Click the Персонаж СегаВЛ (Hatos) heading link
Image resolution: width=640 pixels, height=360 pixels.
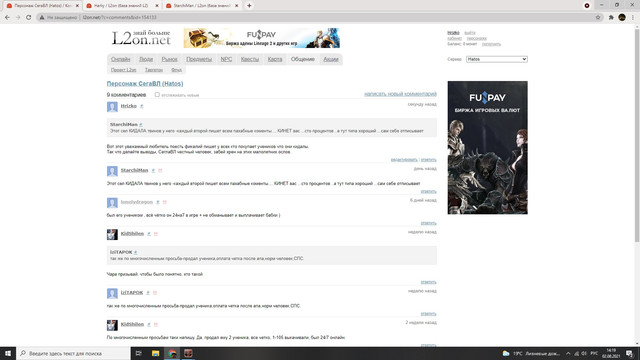145,84
